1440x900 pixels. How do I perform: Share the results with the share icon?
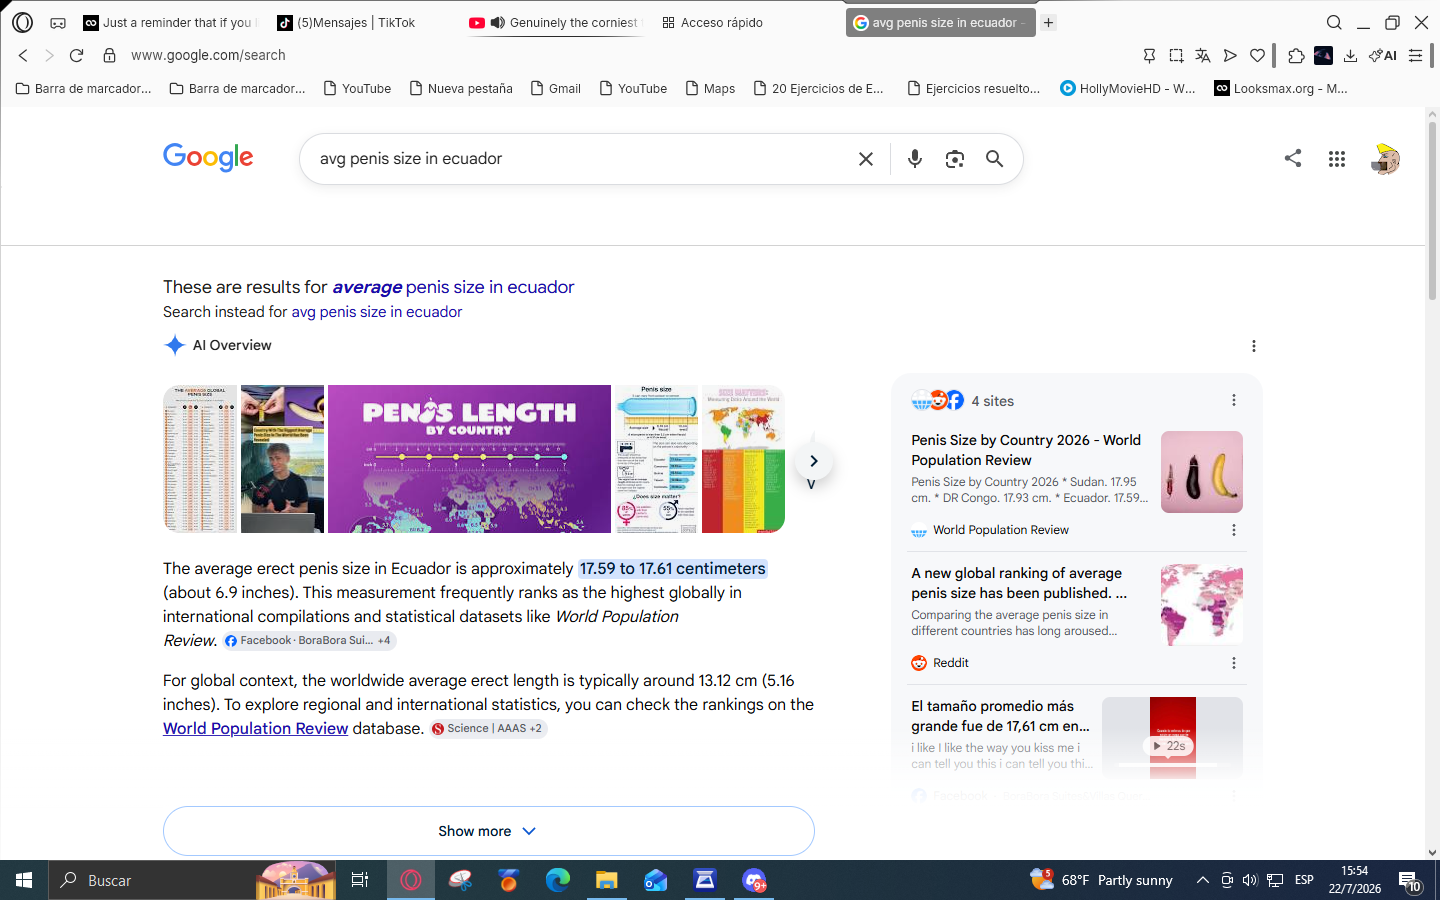1293,157
